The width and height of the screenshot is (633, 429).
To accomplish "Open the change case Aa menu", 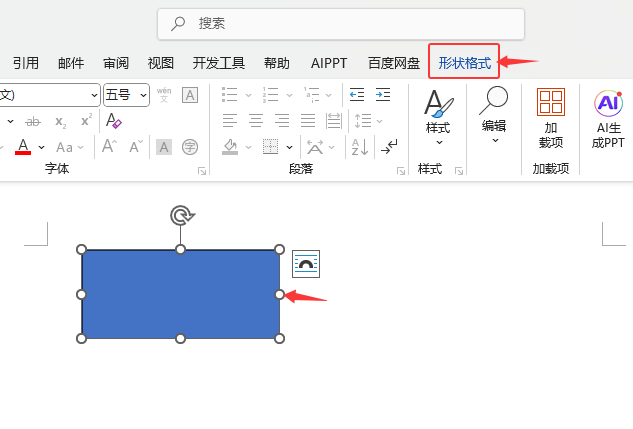I will pos(70,147).
